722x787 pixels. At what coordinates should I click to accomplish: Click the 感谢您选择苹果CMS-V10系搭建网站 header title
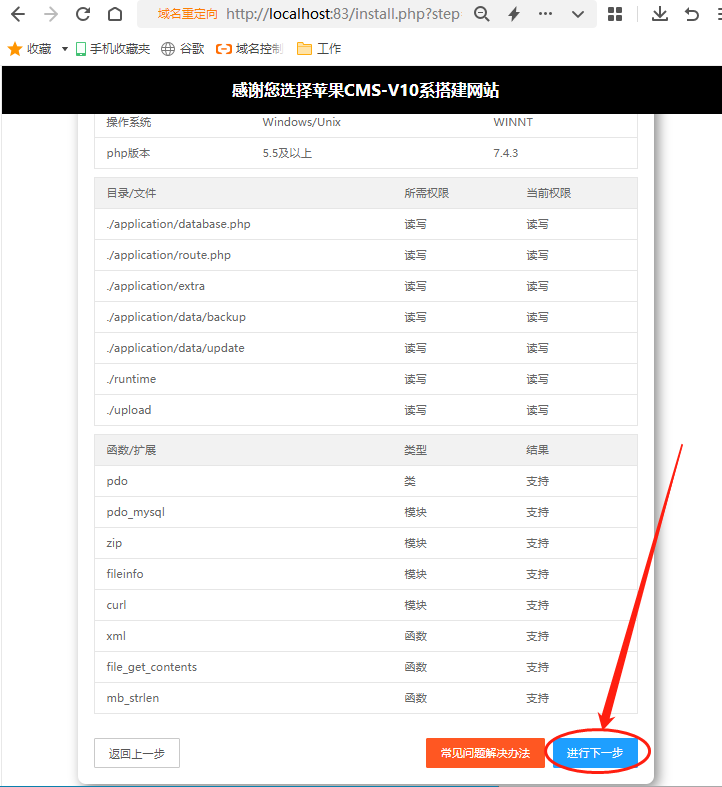point(365,90)
